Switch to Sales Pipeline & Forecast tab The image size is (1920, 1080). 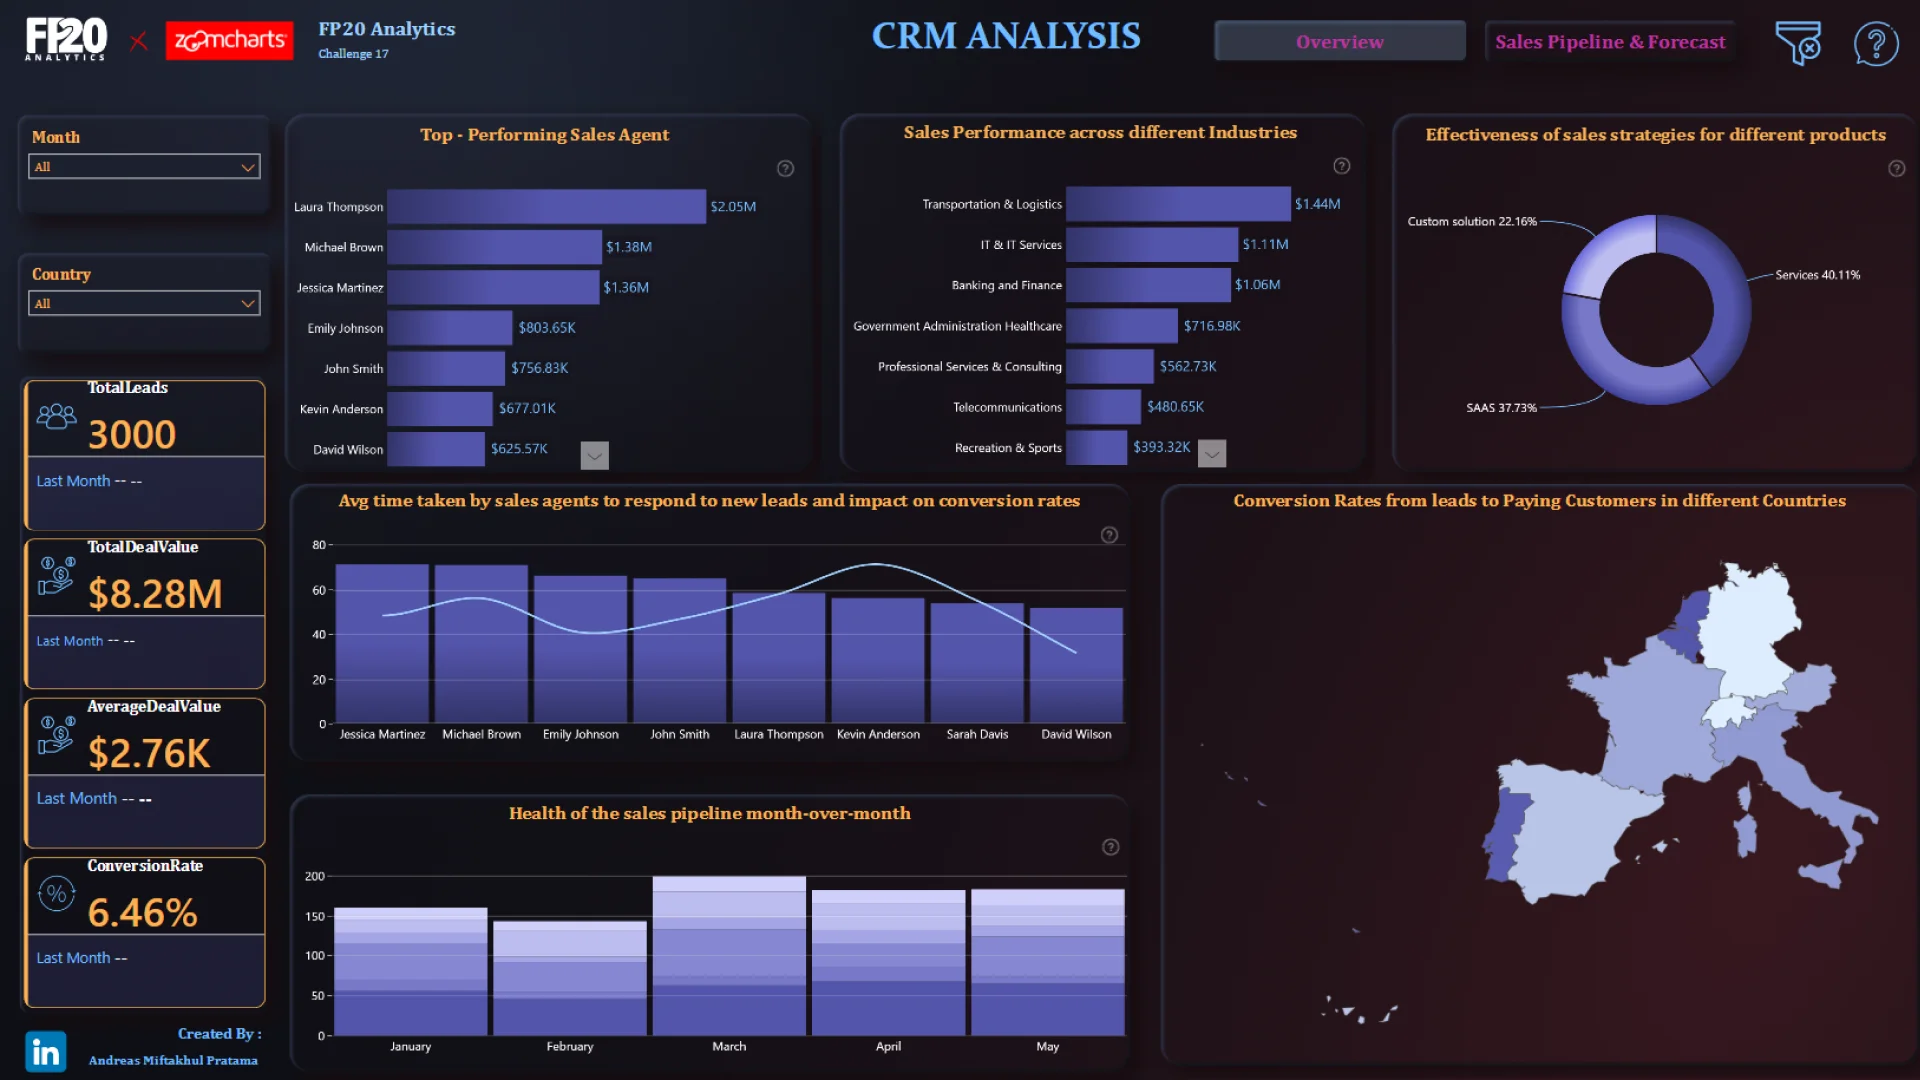pyautogui.click(x=1610, y=41)
